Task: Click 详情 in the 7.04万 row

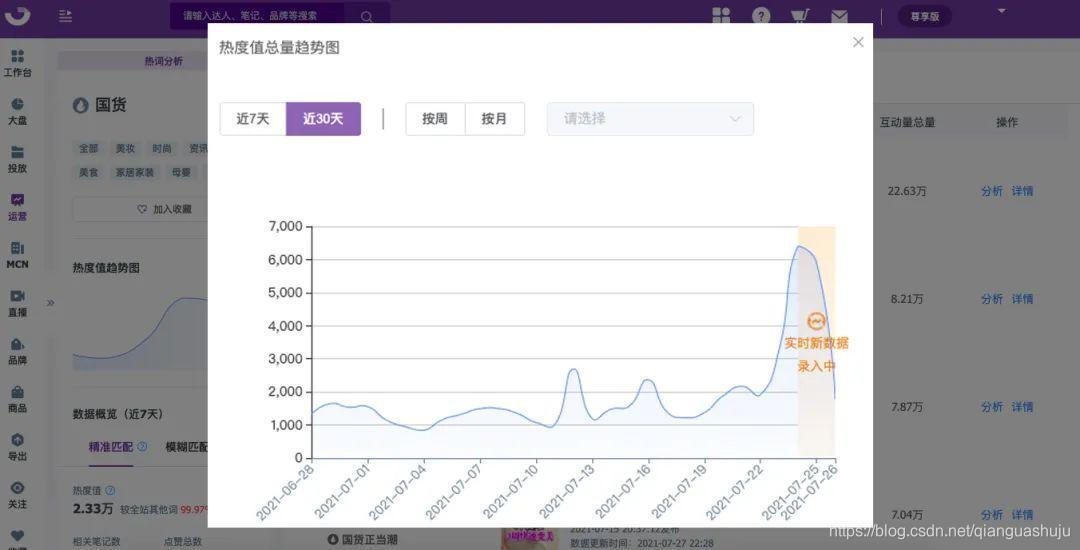Action: 1022,515
